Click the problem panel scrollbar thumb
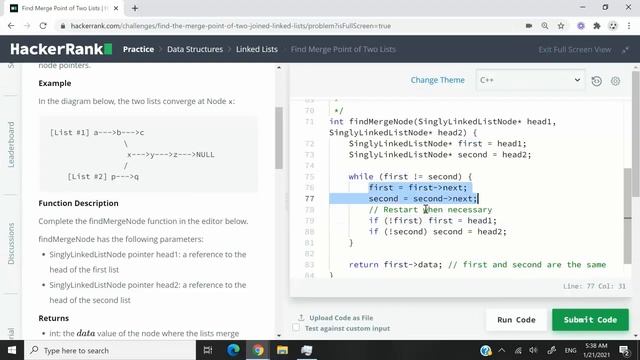The image size is (640, 360). pyautogui.click(x=279, y=138)
